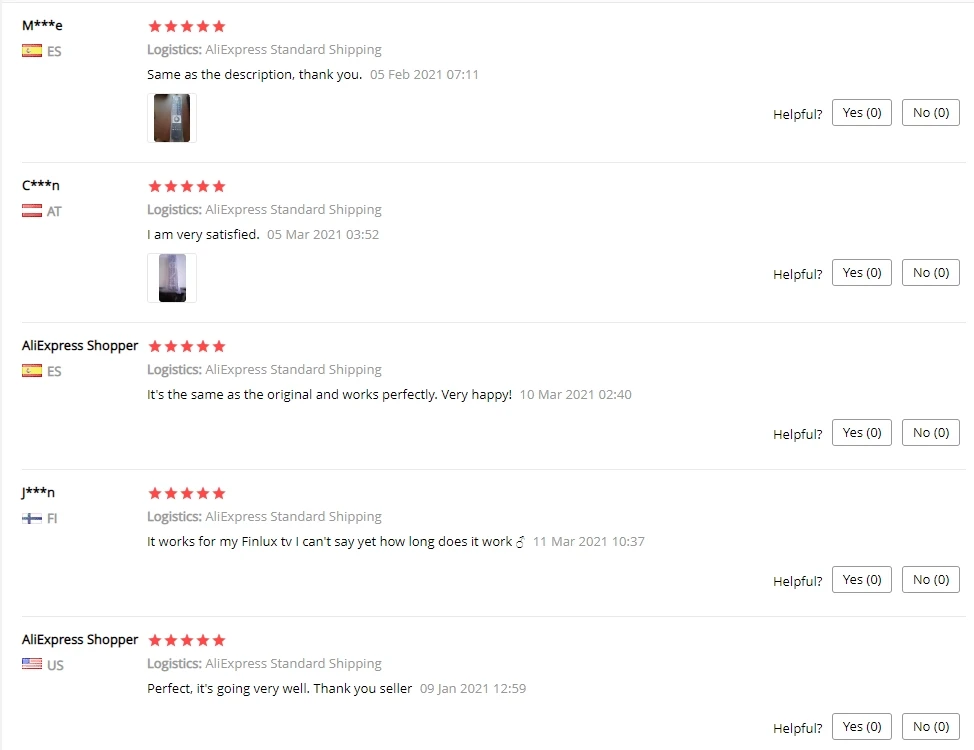Click the Spain flag under first AliExpress Shopper
Image resolution: width=974 pixels, height=750 pixels.
[x=32, y=371]
